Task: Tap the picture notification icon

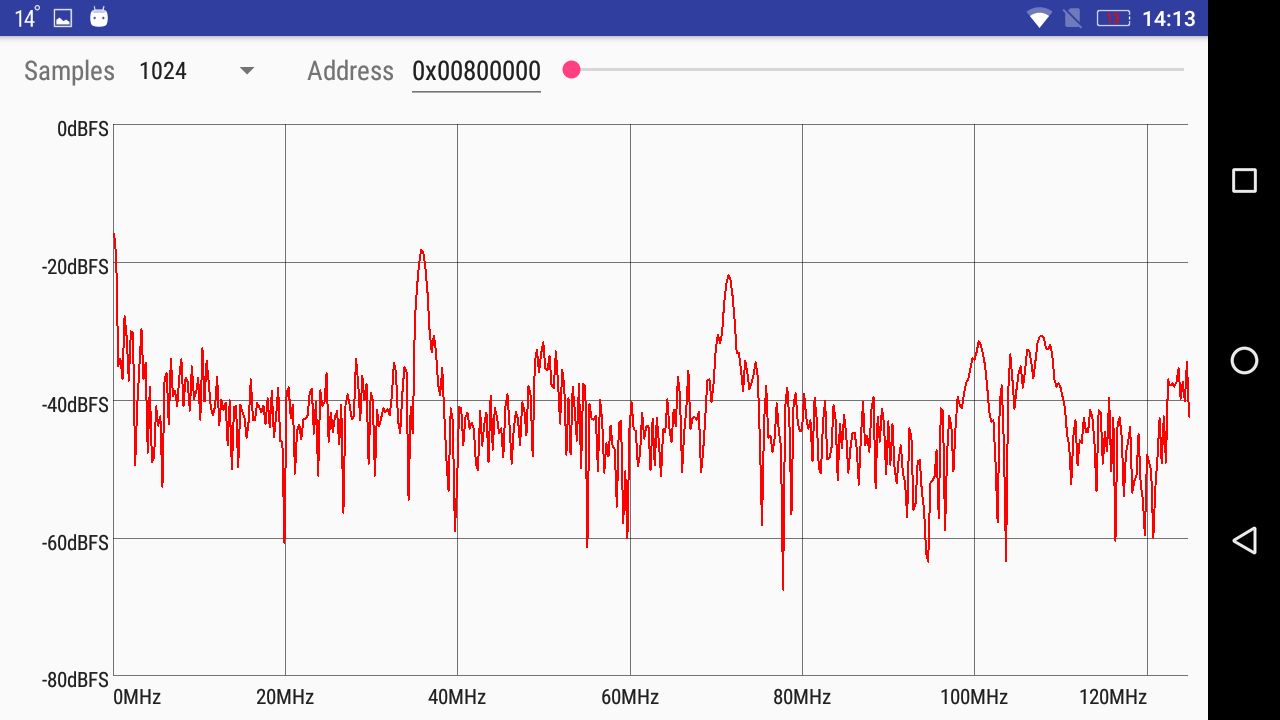Action: coord(63,18)
